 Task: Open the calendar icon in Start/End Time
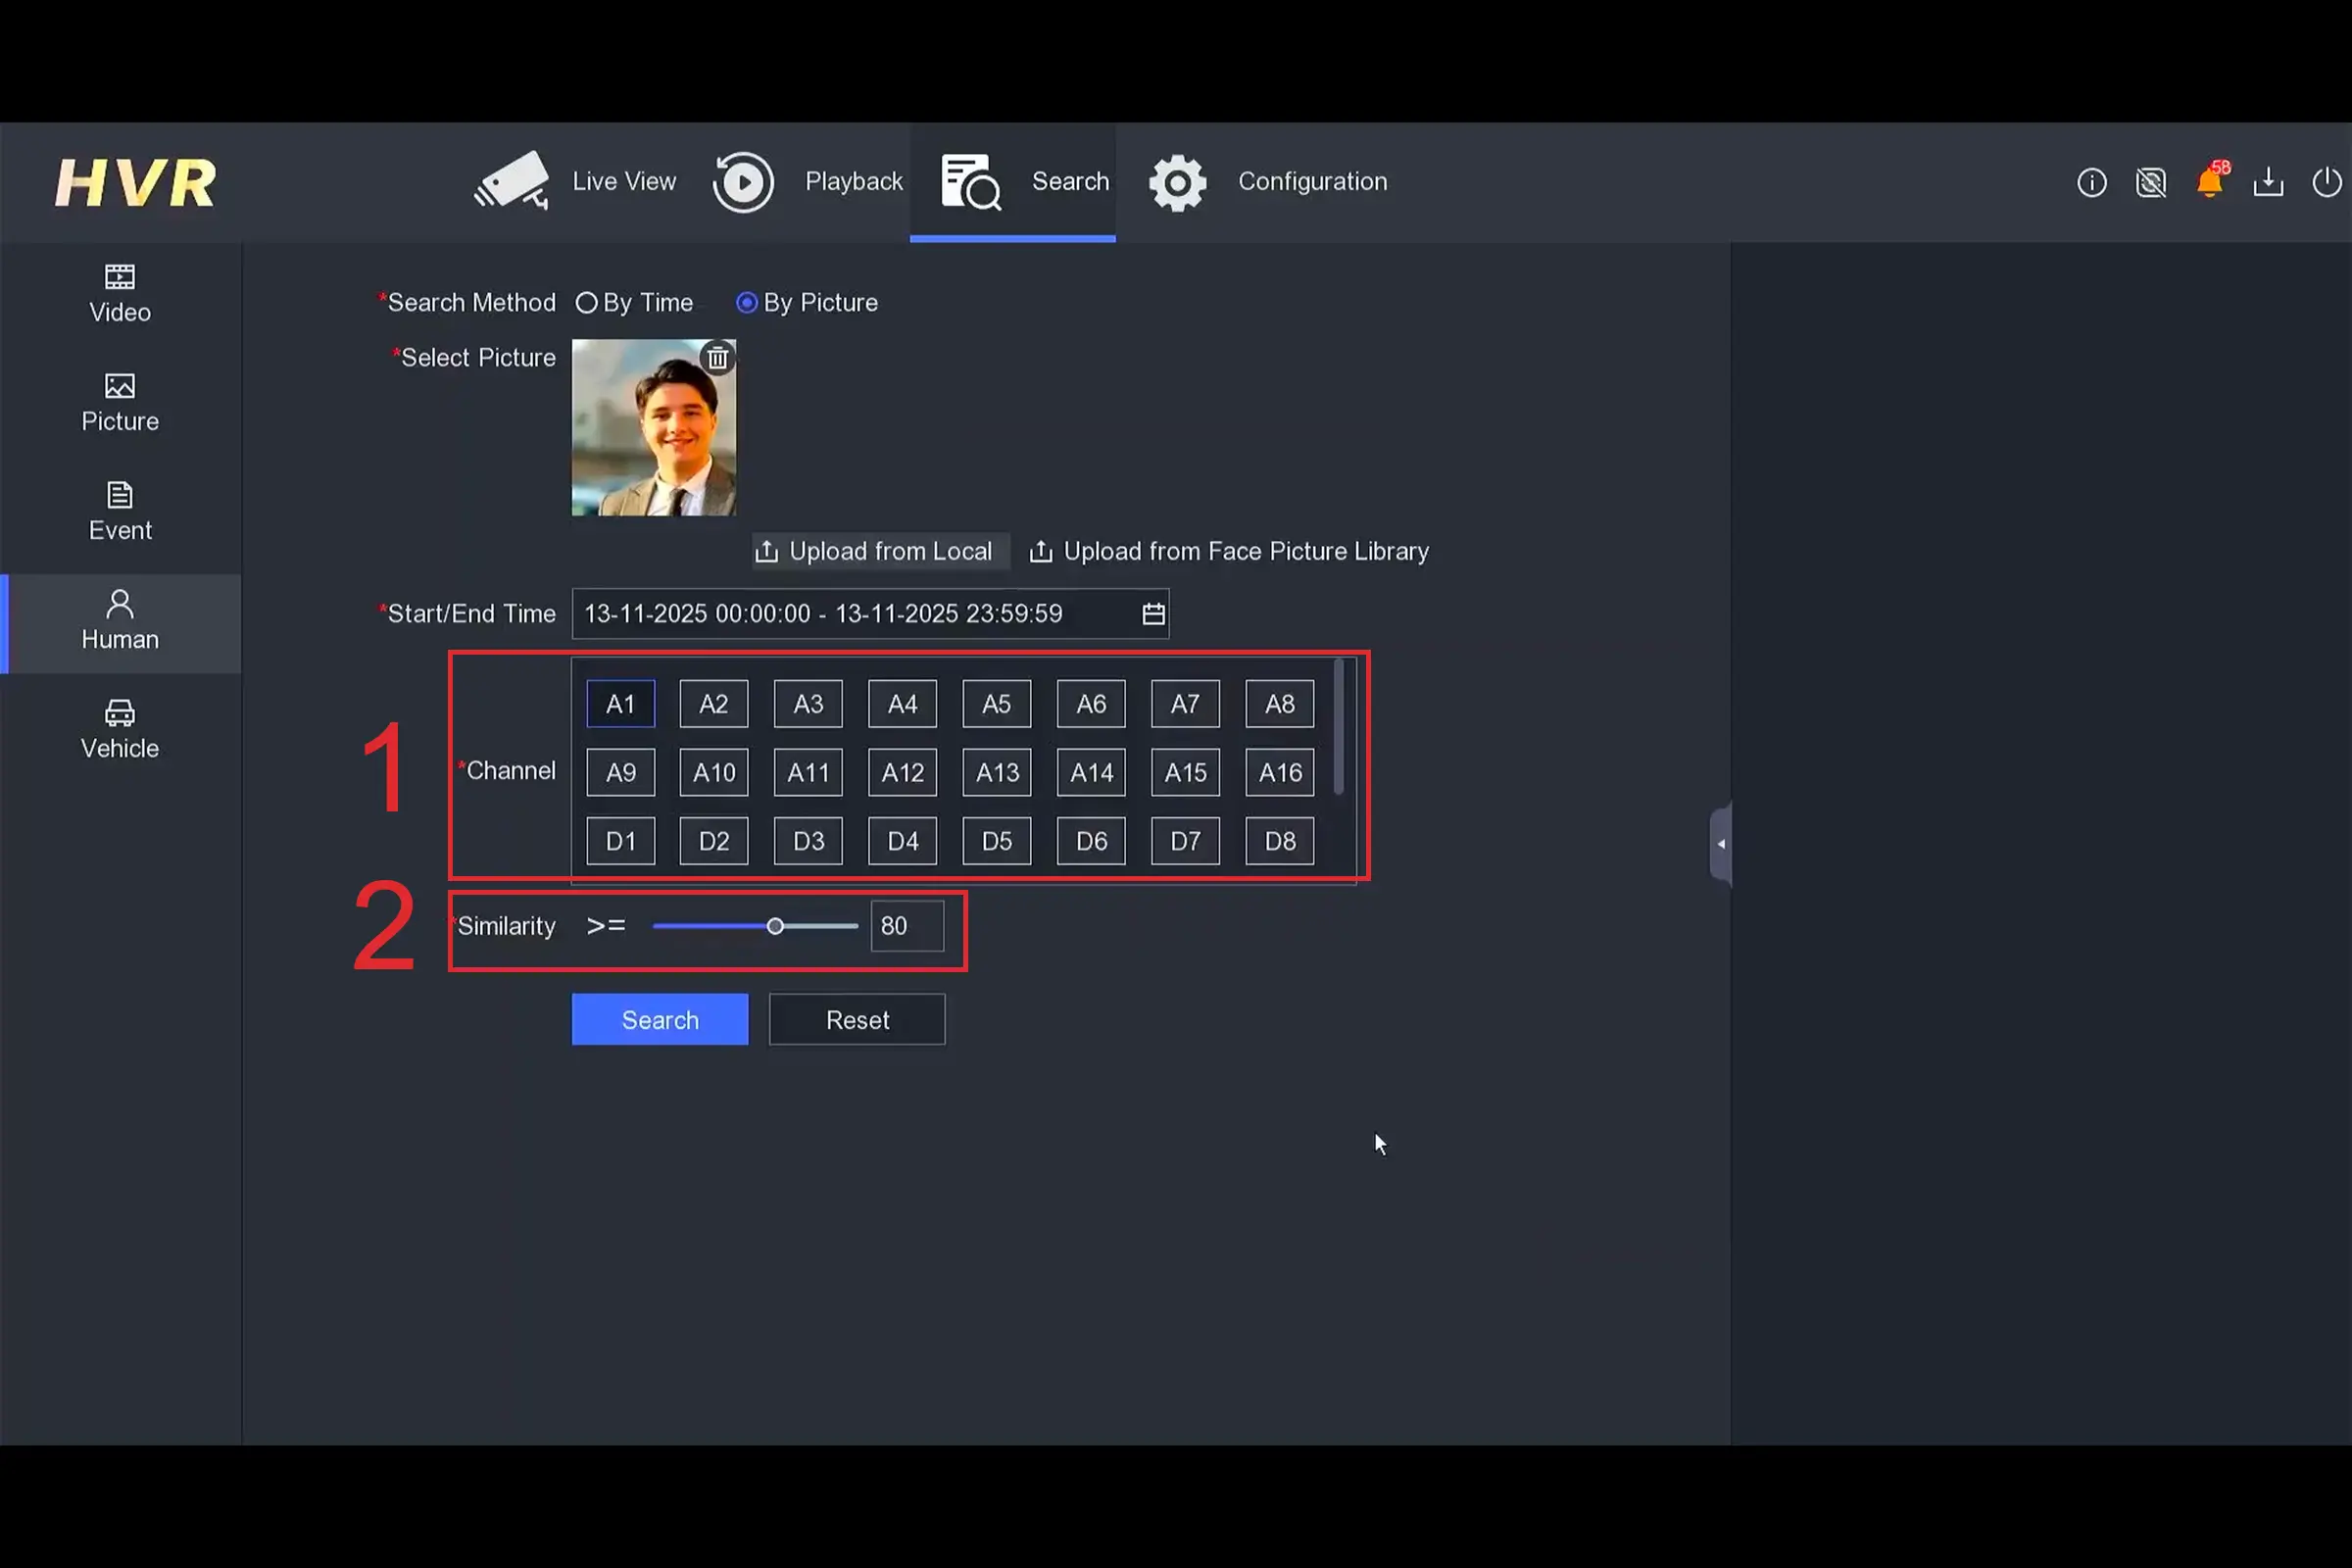tap(1153, 614)
